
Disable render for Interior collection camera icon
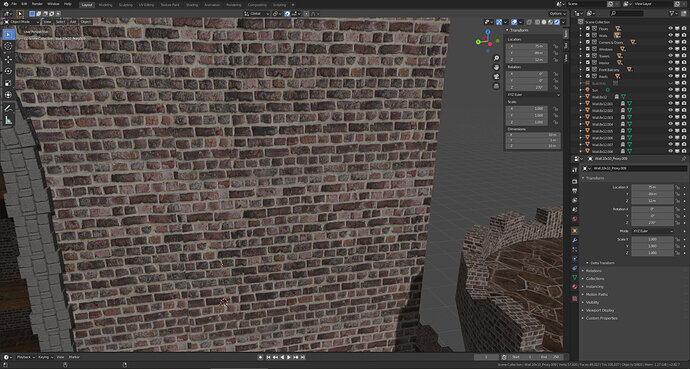point(683,62)
